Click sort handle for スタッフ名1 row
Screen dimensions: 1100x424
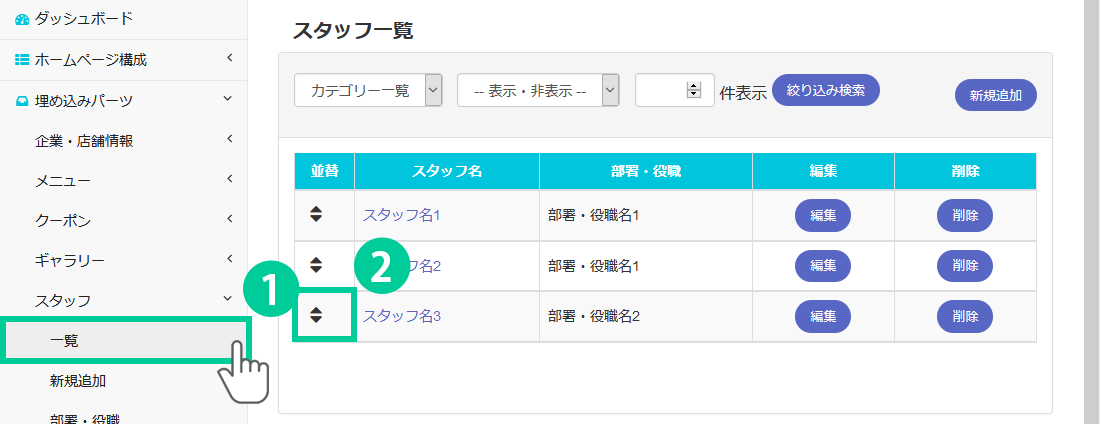tap(316, 213)
